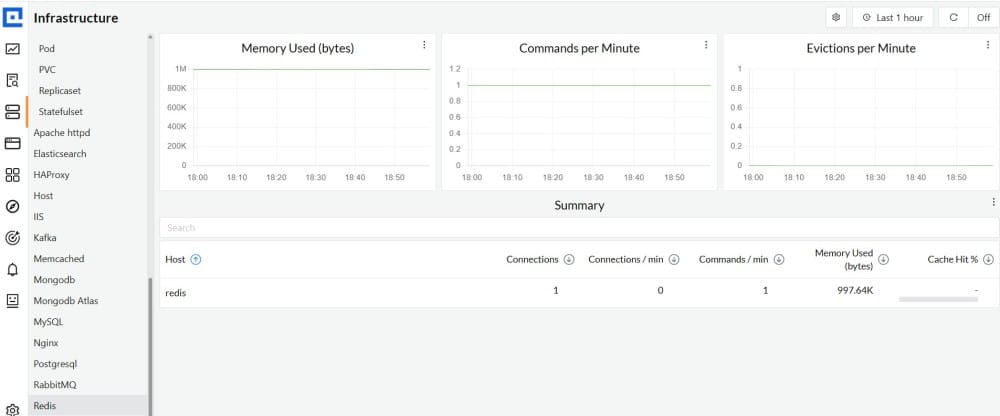Open Nginx integration

coord(46,343)
